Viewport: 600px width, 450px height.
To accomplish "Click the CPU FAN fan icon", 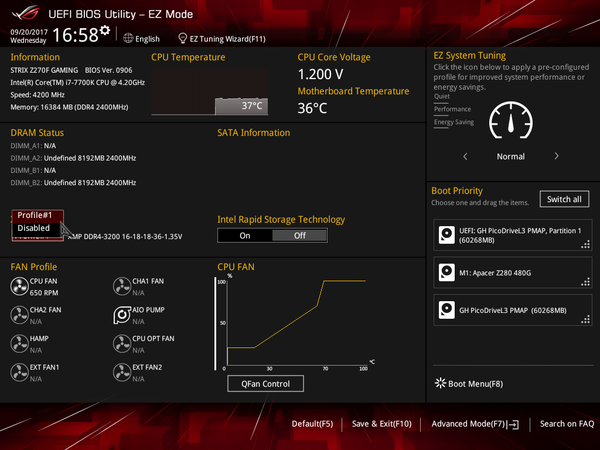I will 19,287.
